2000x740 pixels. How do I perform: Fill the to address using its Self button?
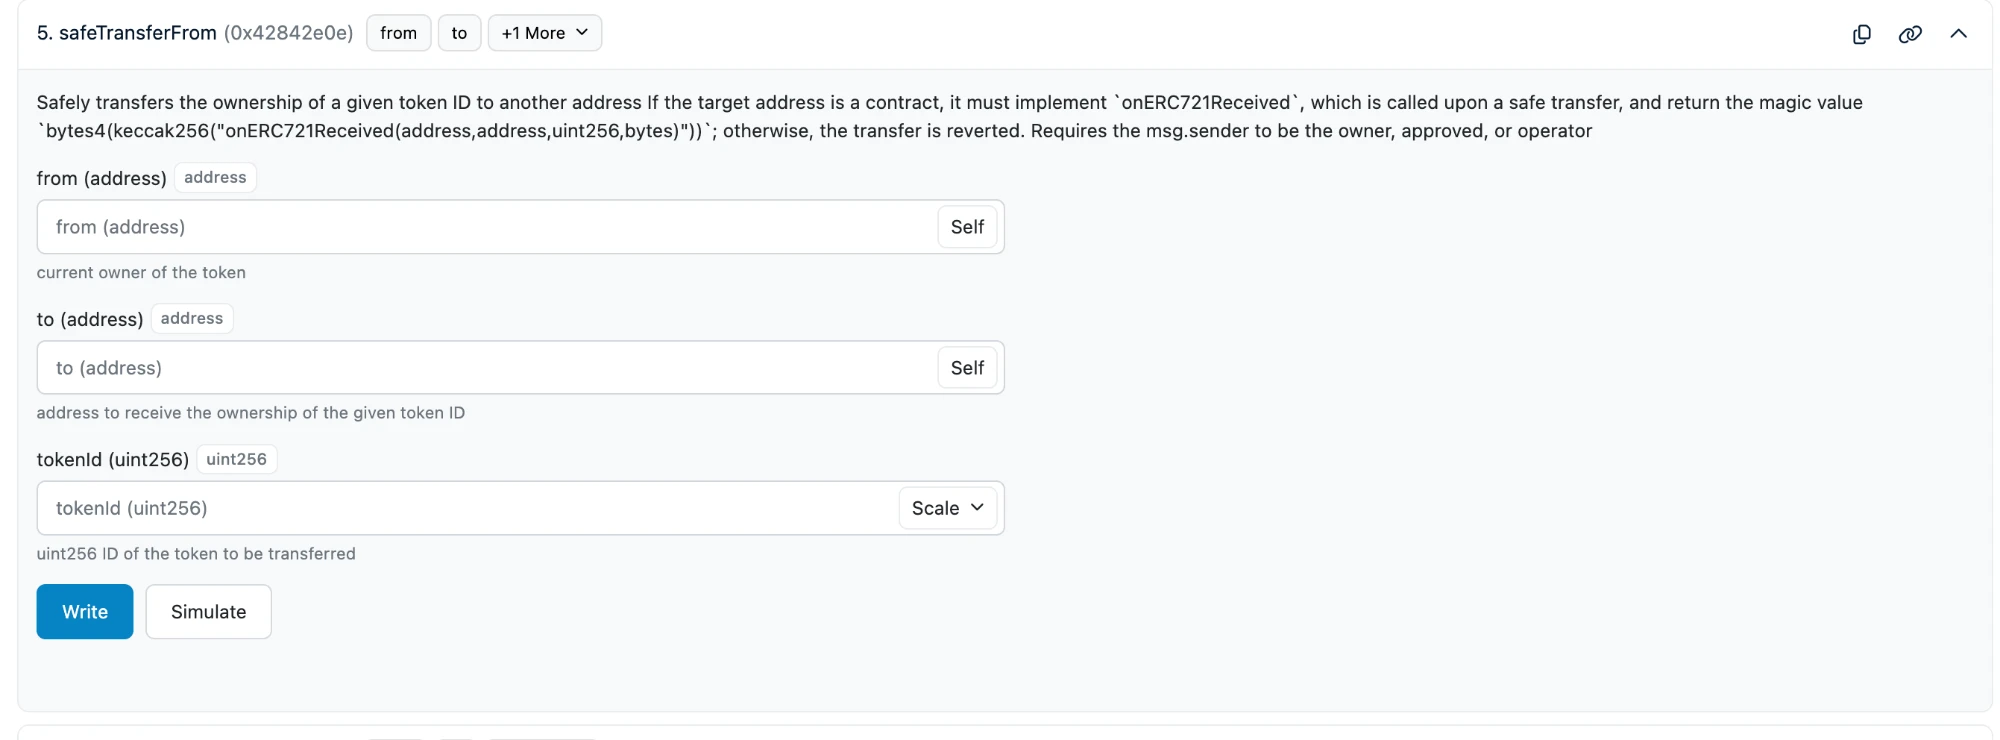(x=967, y=368)
